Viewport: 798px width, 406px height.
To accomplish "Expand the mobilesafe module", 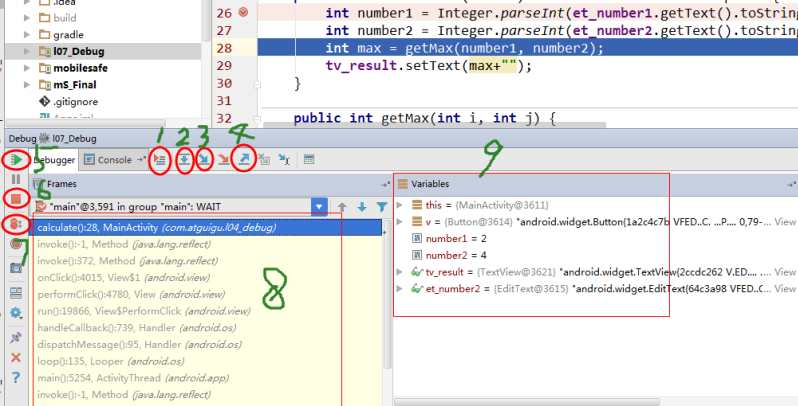I will [x=27, y=68].
